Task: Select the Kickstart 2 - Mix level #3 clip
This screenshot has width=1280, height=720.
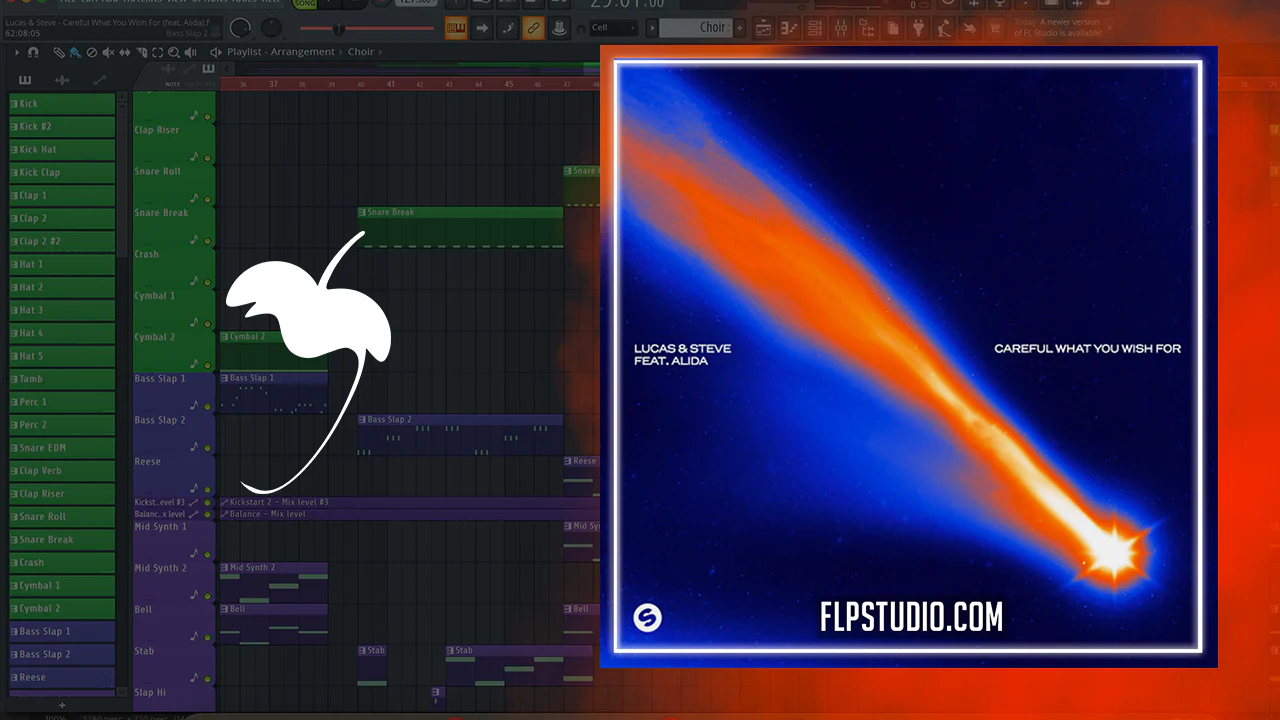Action: (409, 502)
